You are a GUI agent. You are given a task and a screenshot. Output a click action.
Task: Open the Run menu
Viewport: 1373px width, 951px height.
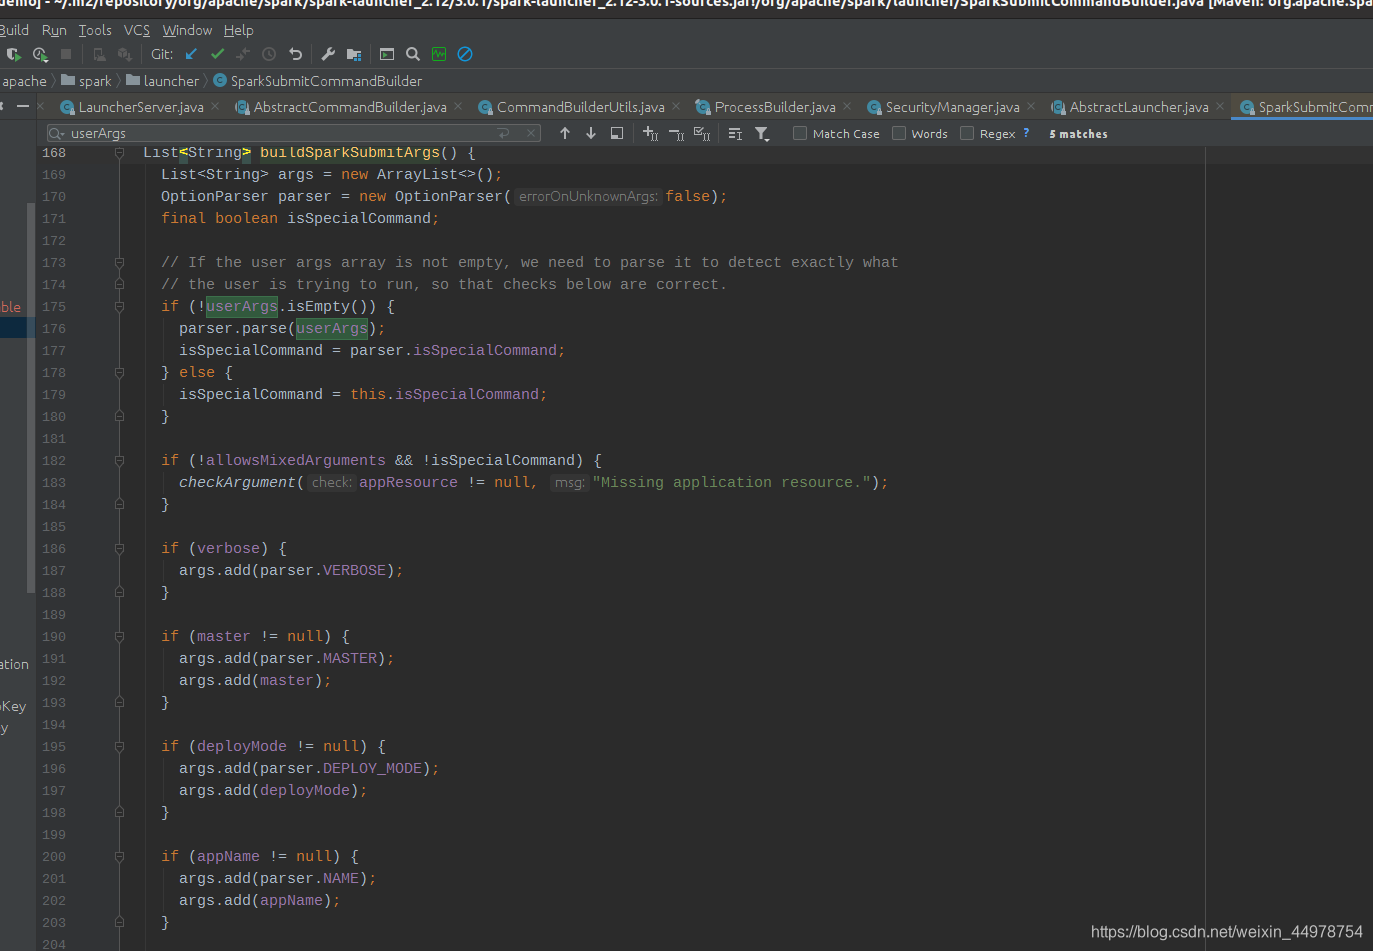click(54, 30)
